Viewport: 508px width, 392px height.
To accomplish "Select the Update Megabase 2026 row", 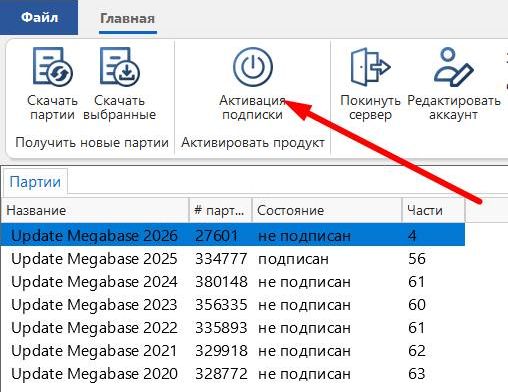I will pos(233,235).
